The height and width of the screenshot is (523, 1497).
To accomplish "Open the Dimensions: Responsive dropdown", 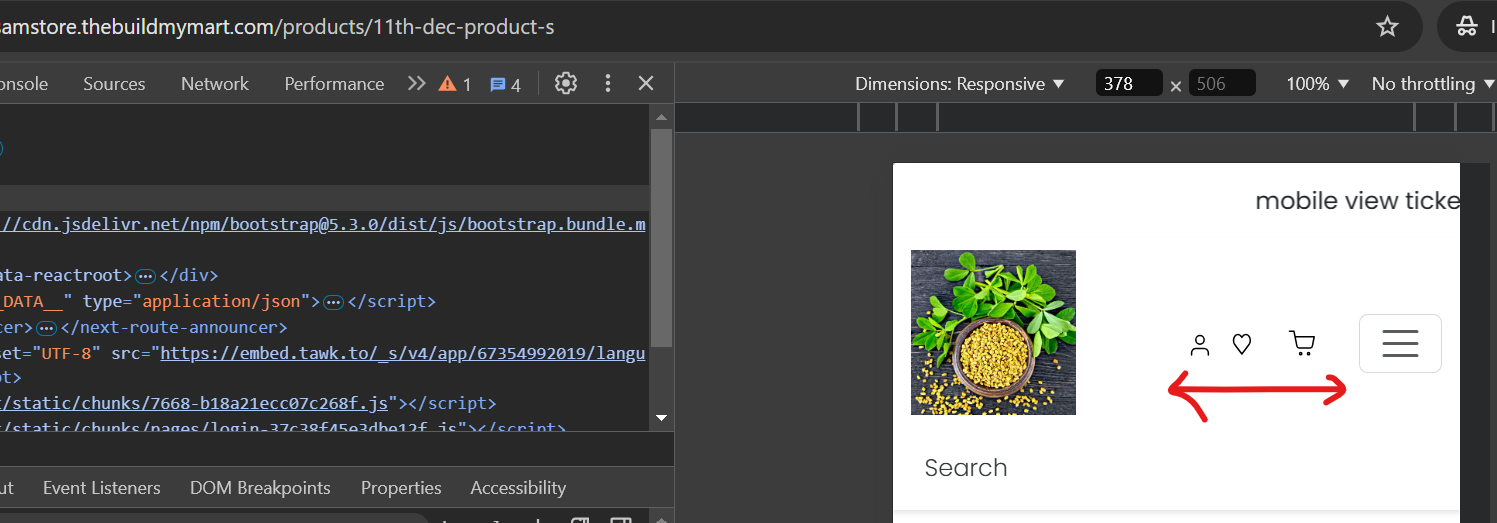I will click(x=960, y=84).
